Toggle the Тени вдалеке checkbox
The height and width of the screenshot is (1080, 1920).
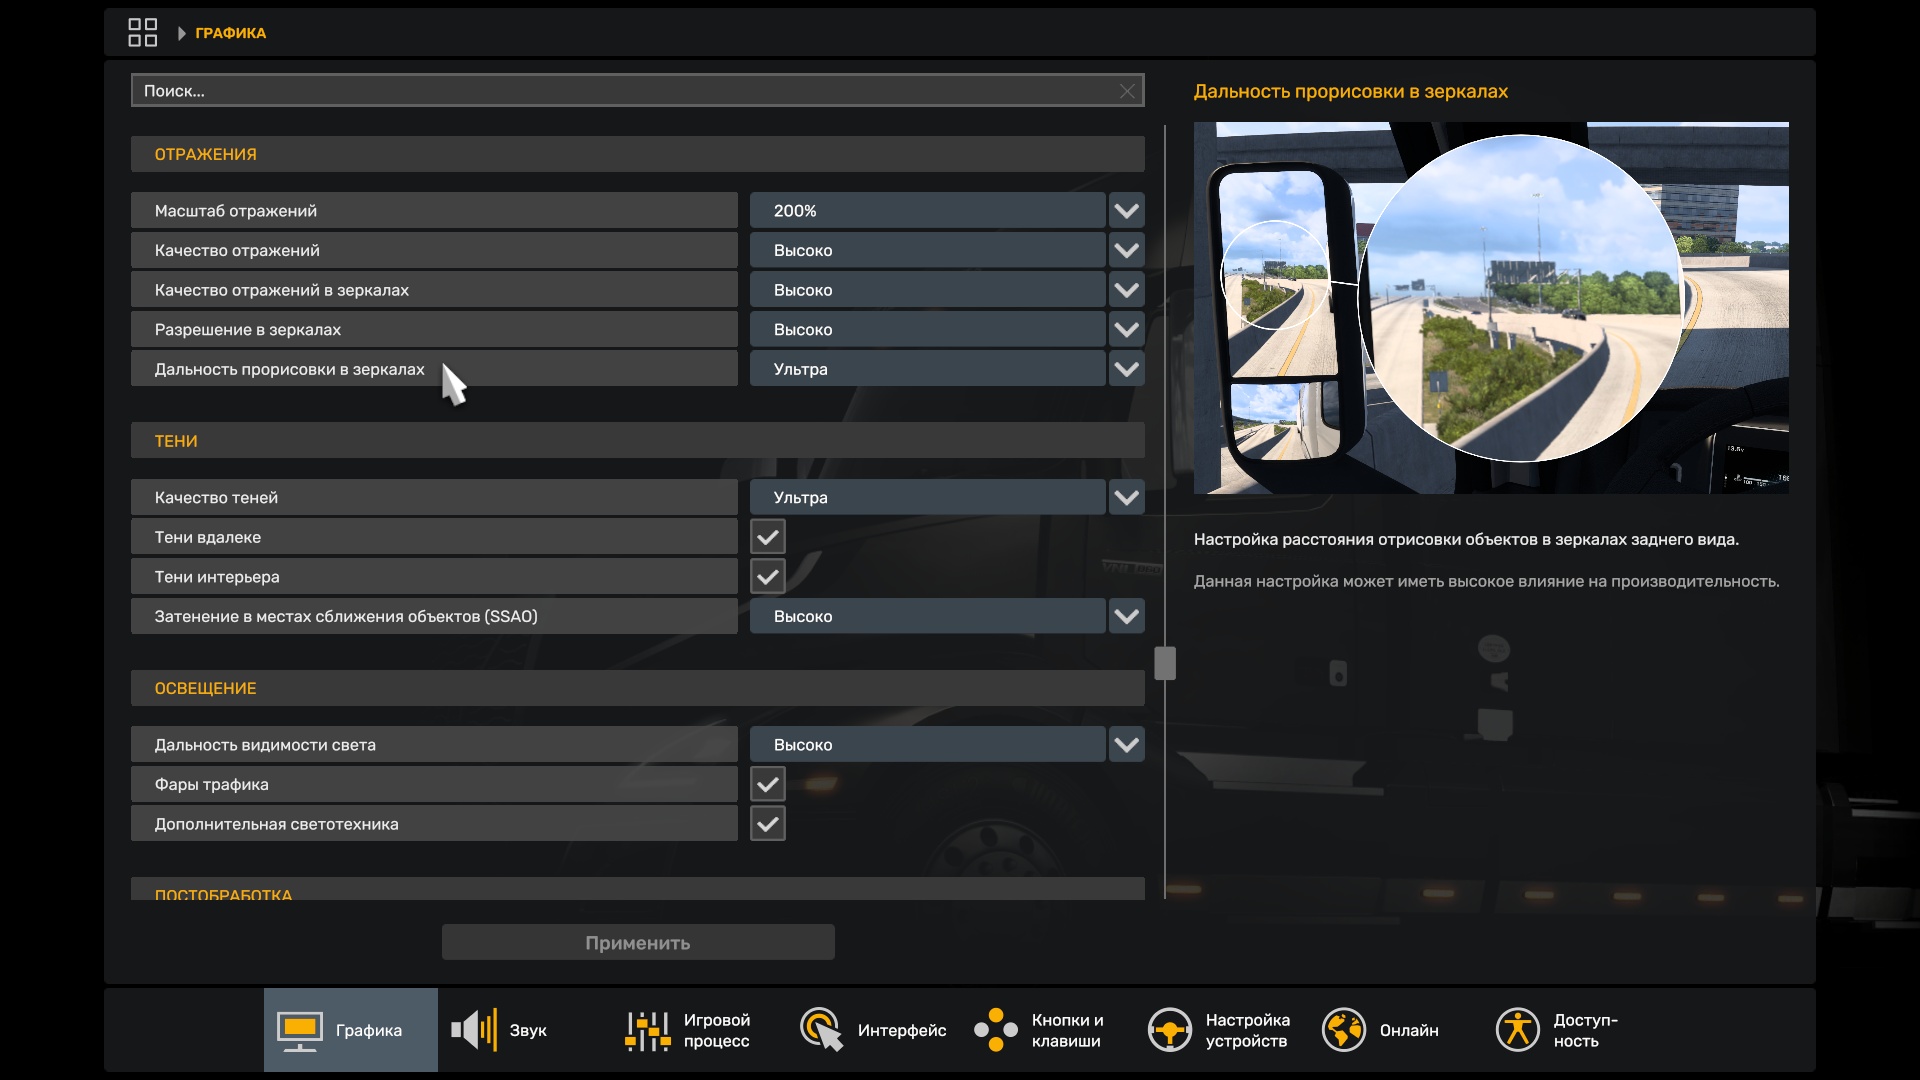(x=767, y=538)
